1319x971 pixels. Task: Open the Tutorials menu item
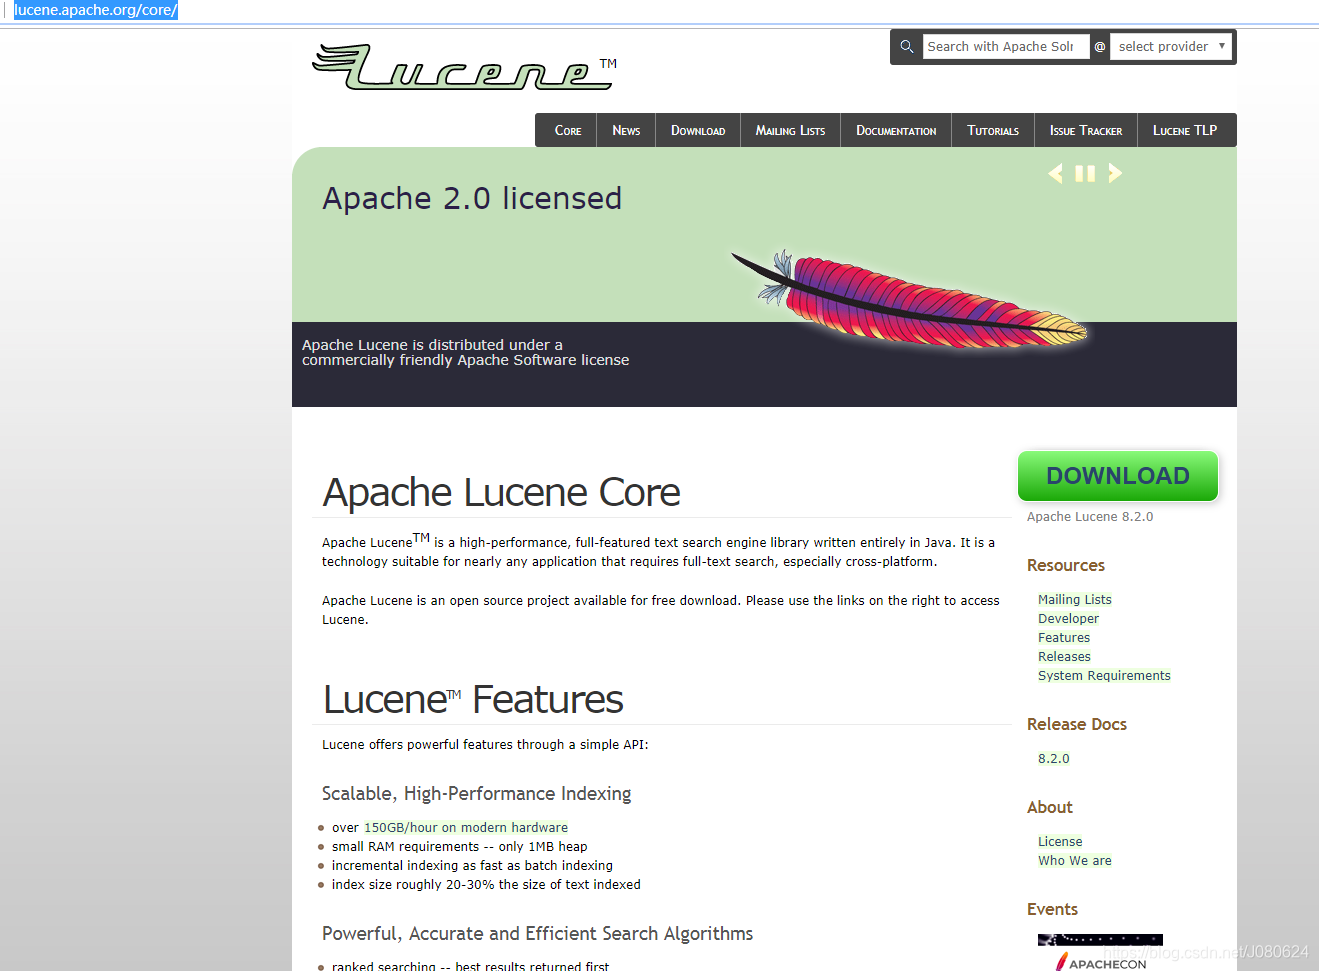click(993, 130)
